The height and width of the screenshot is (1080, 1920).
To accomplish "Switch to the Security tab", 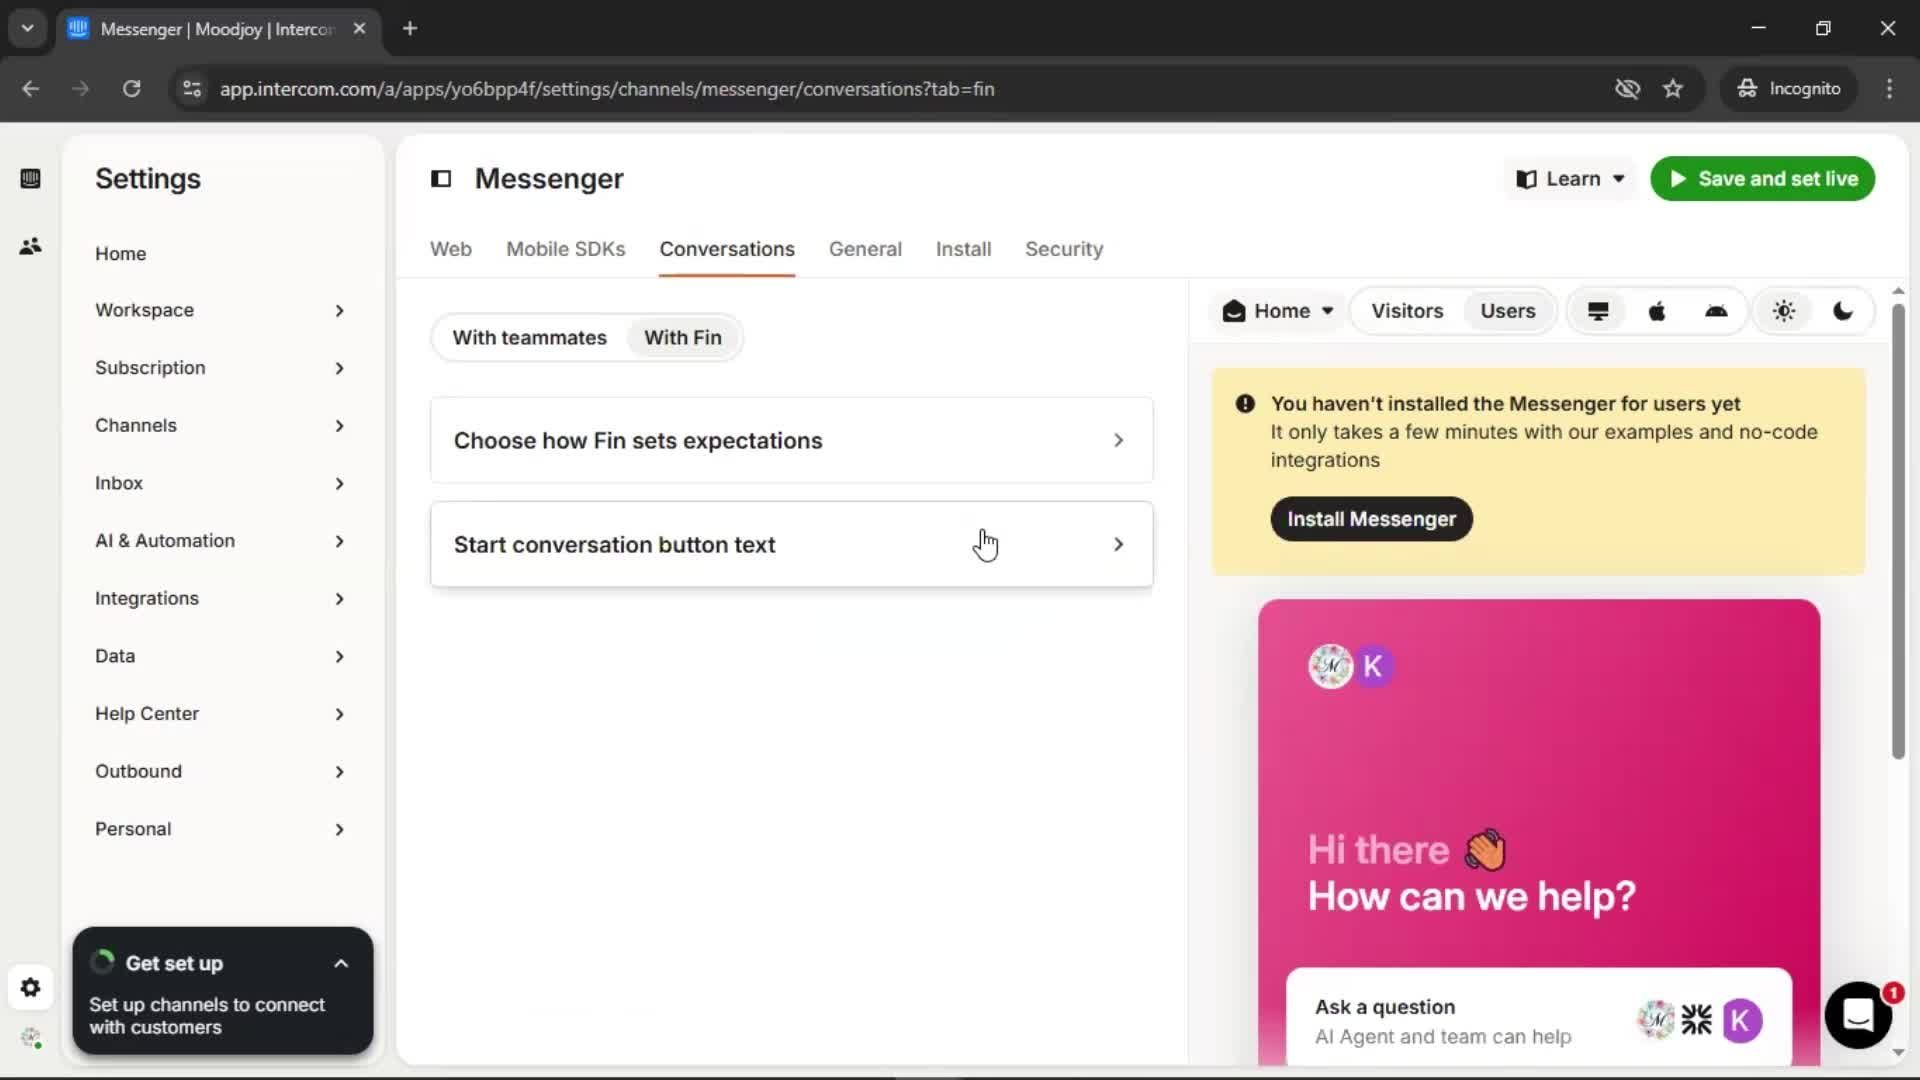I will click(1064, 249).
